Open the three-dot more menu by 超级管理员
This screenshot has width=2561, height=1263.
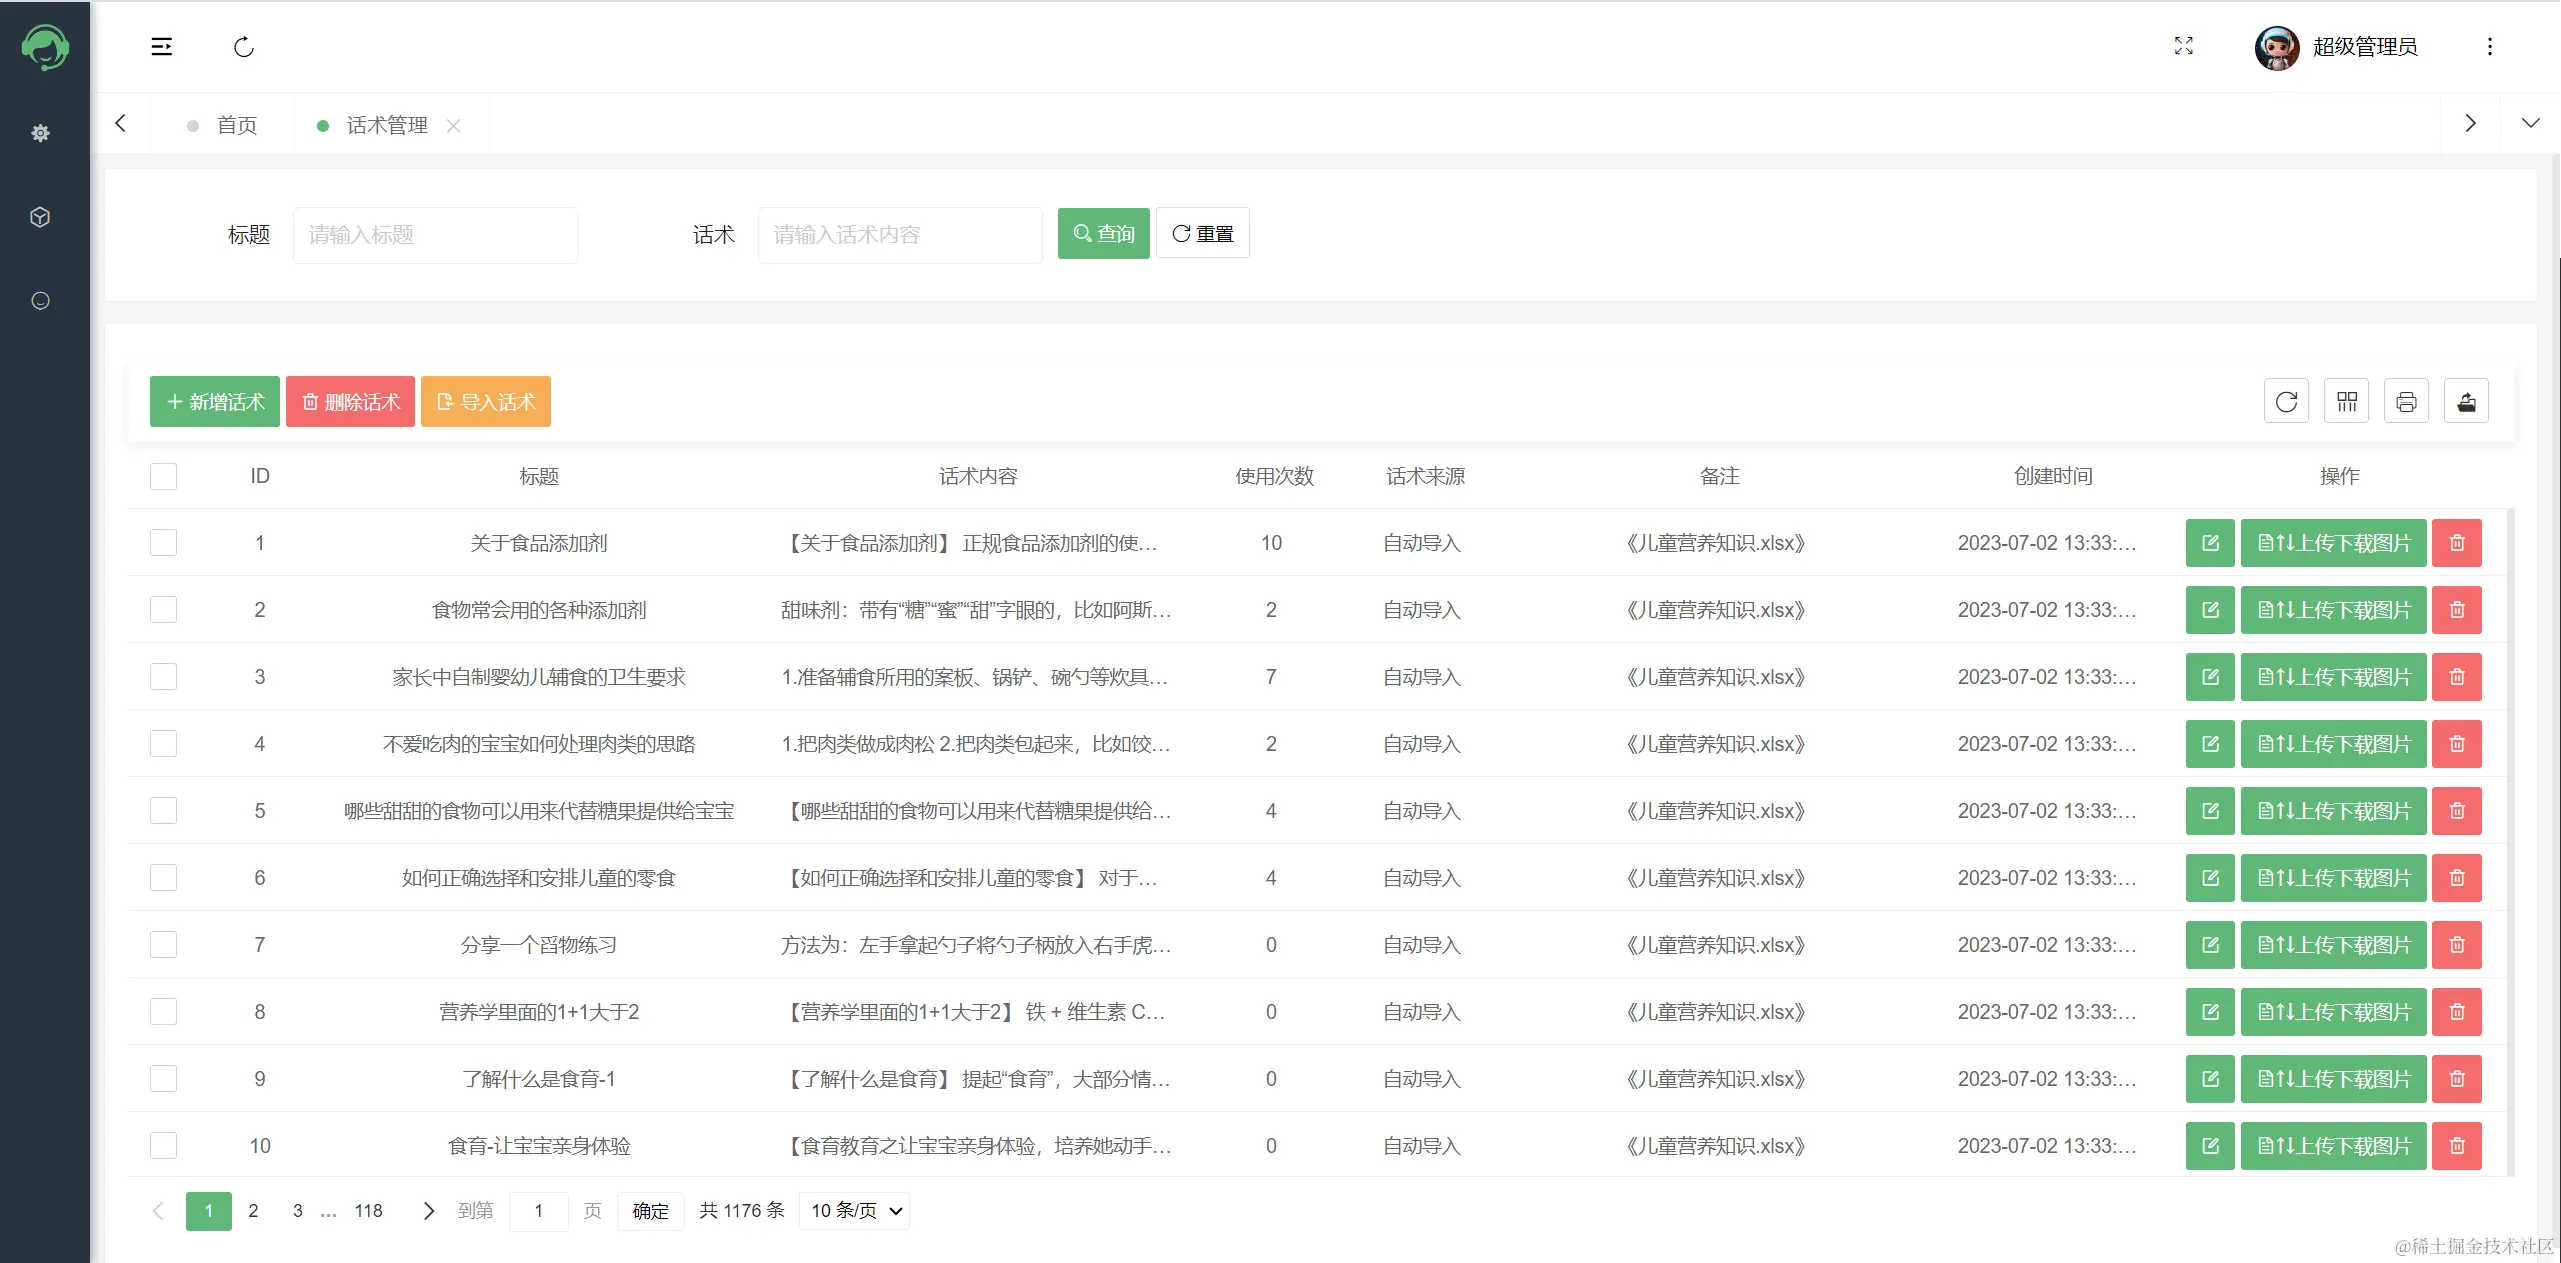coord(2489,47)
